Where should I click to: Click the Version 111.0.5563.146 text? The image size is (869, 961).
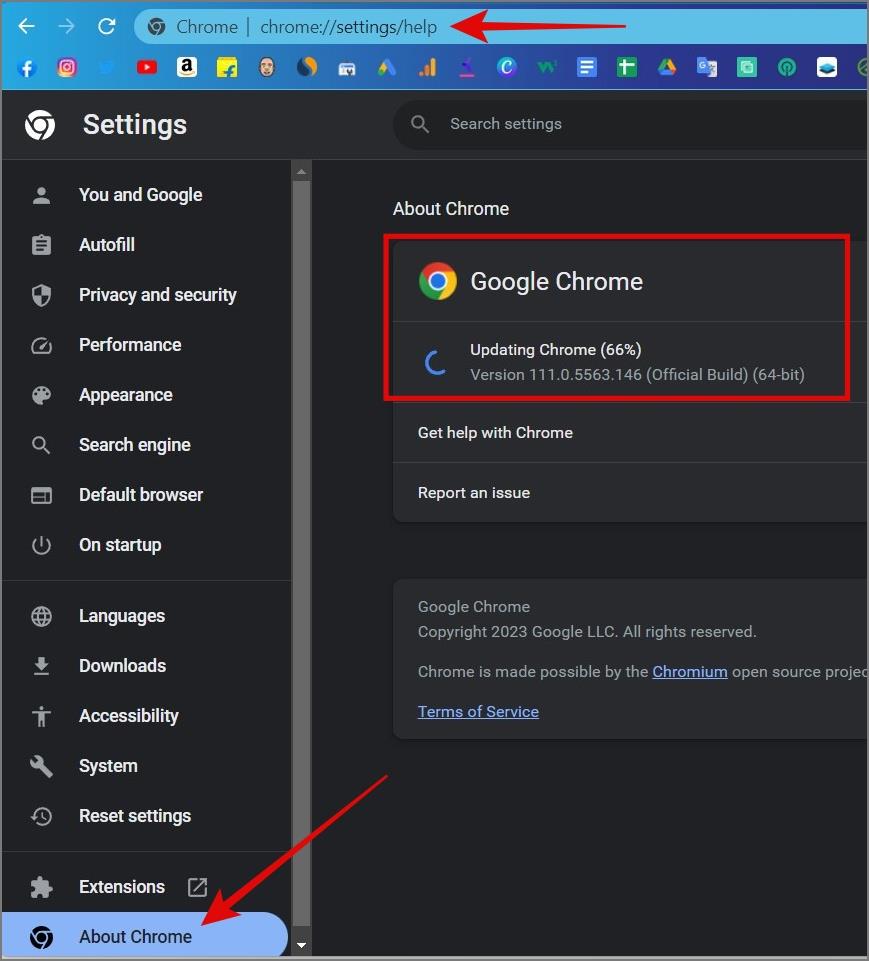coord(637,374)
